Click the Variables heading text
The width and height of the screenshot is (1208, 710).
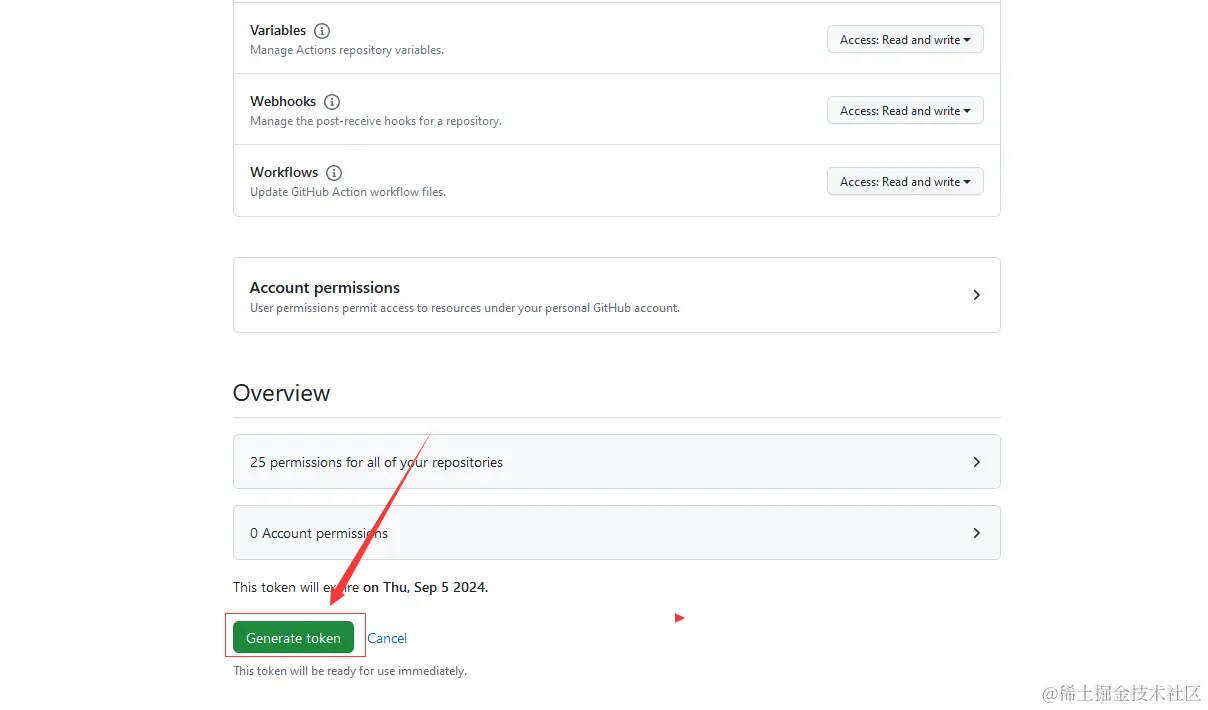278,31
